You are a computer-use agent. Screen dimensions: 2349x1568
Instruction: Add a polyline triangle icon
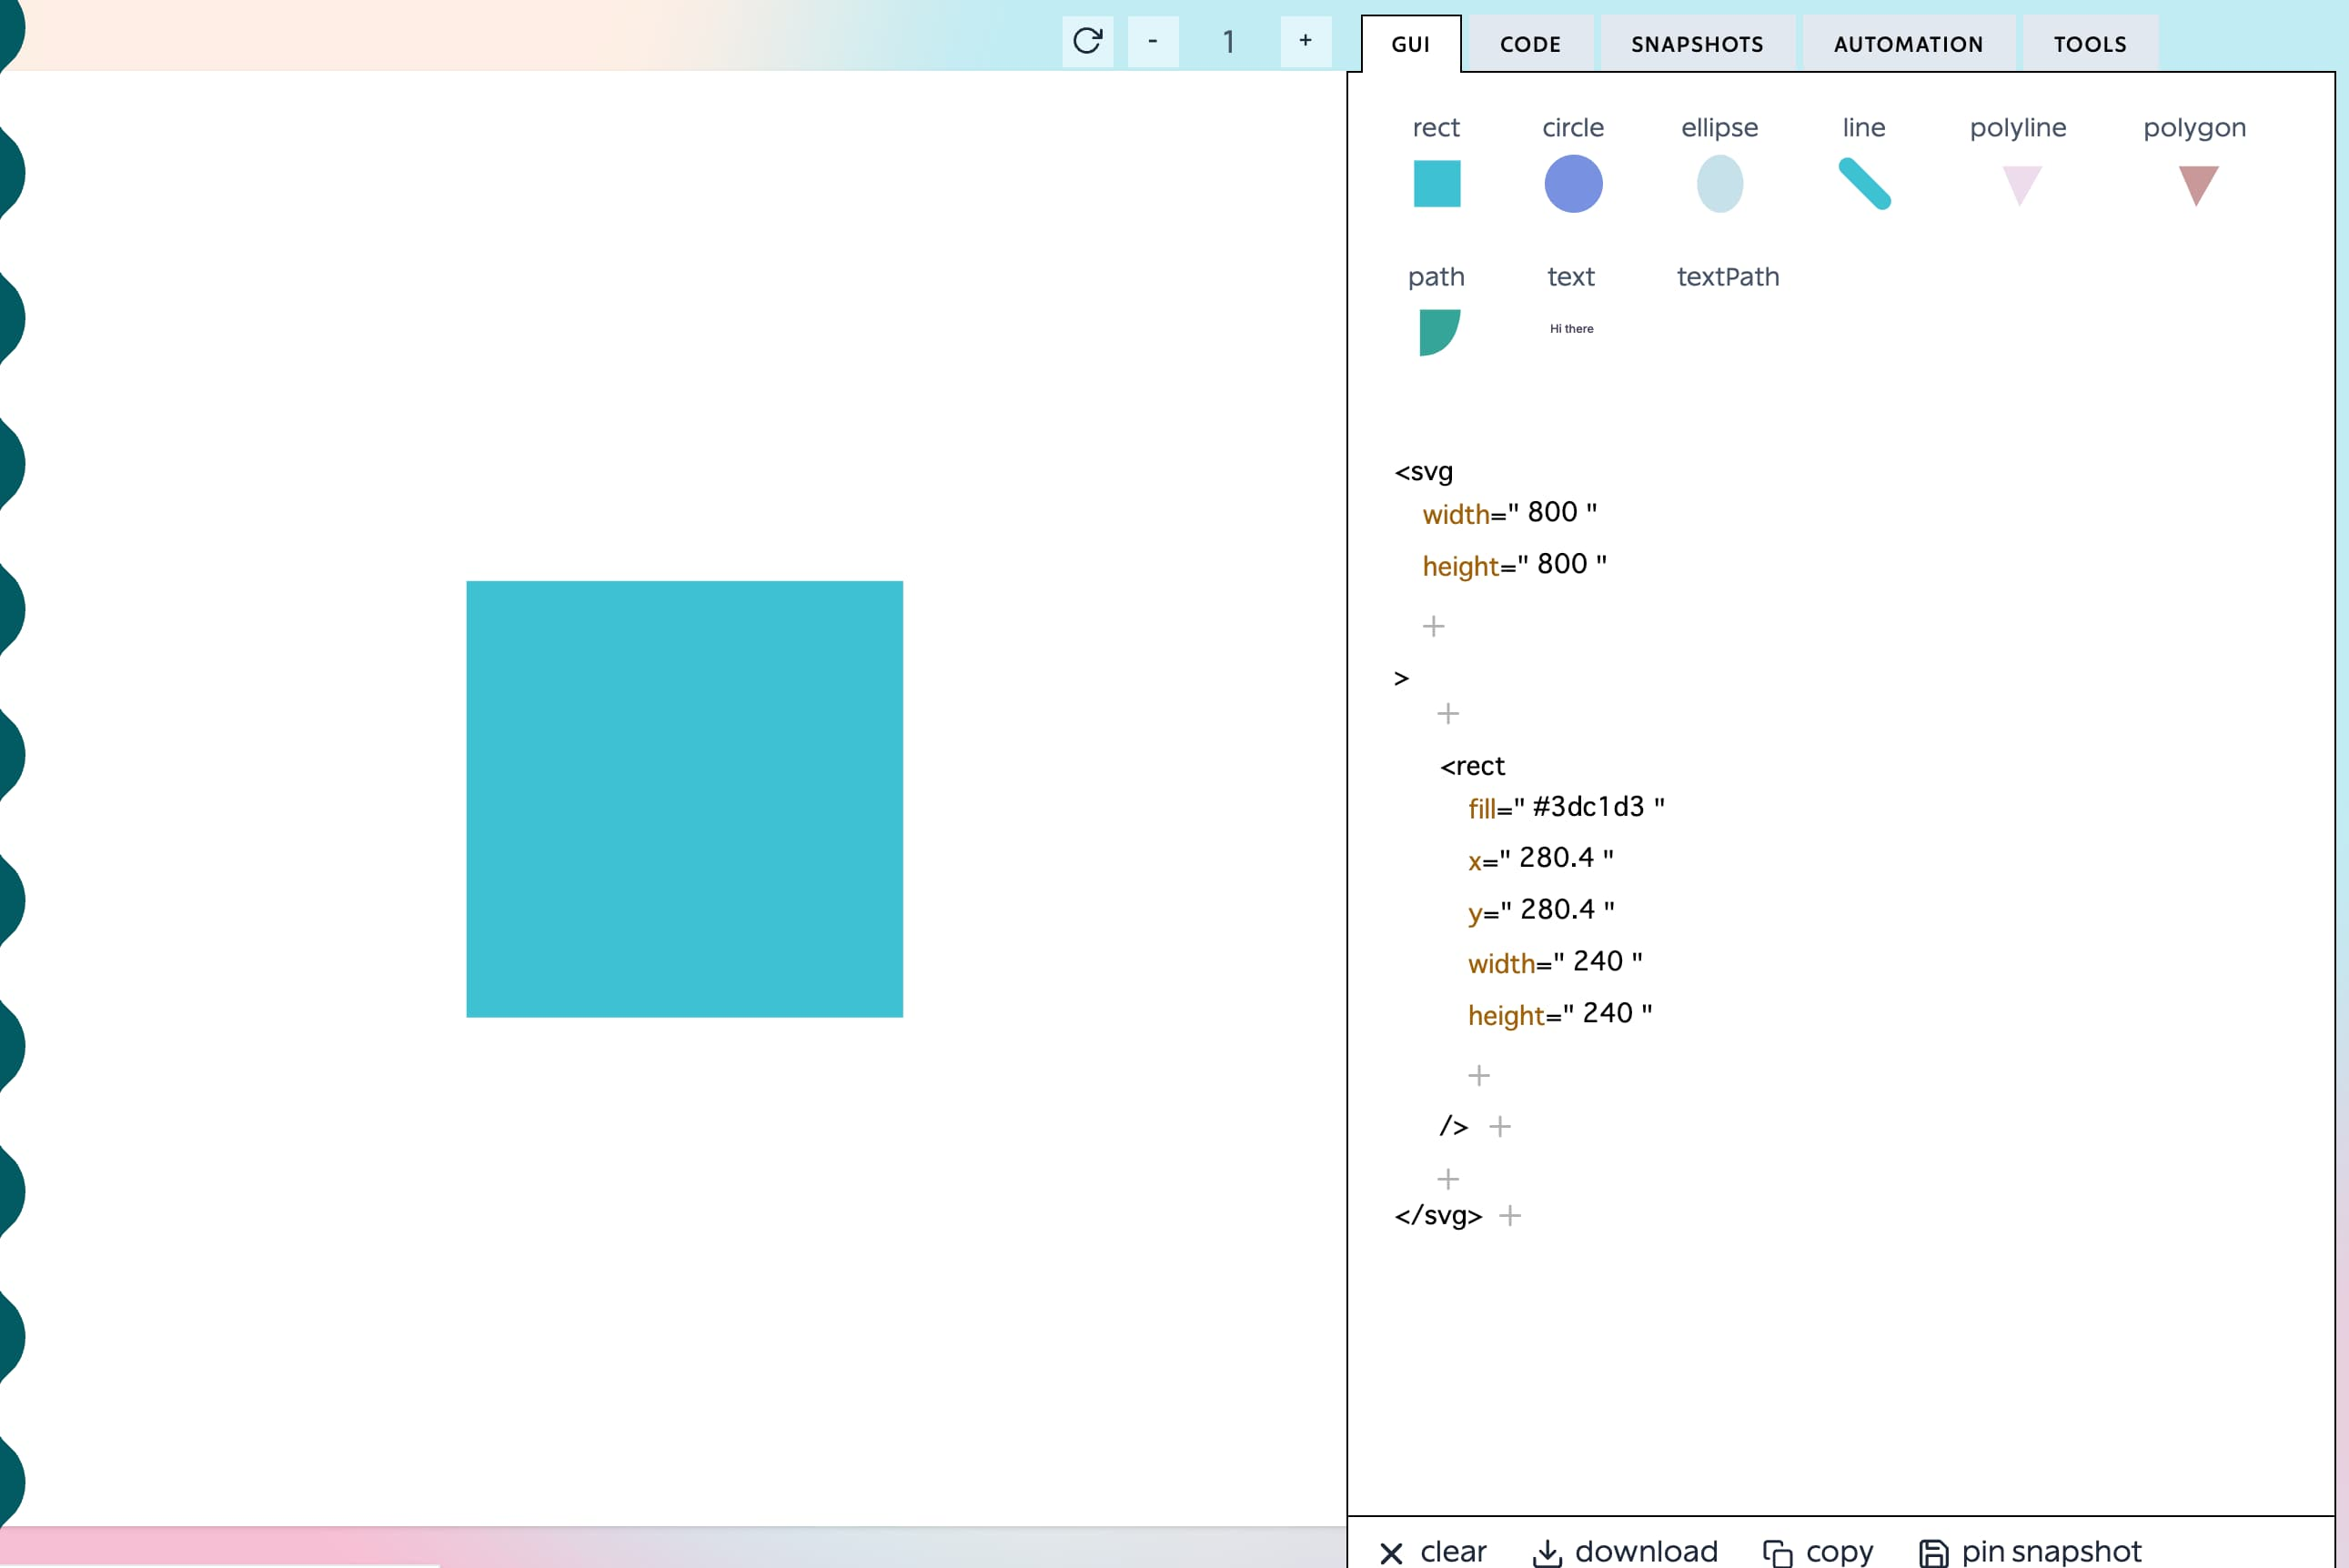(x=2021, y=185)
